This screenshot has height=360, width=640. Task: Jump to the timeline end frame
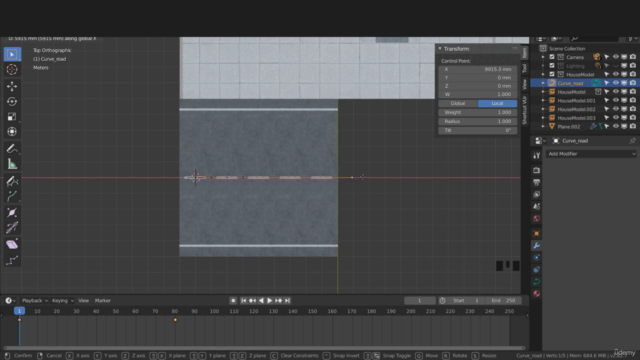(x=287, y=300)
